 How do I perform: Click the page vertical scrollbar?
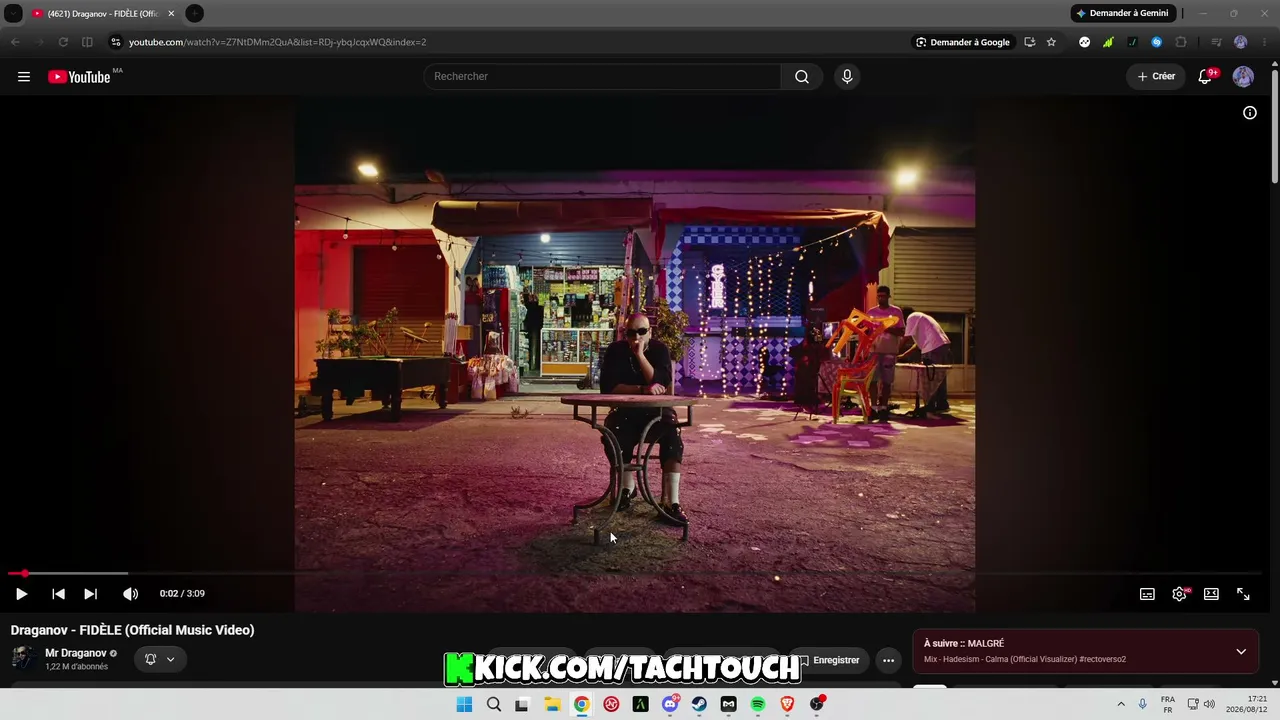1274,125
